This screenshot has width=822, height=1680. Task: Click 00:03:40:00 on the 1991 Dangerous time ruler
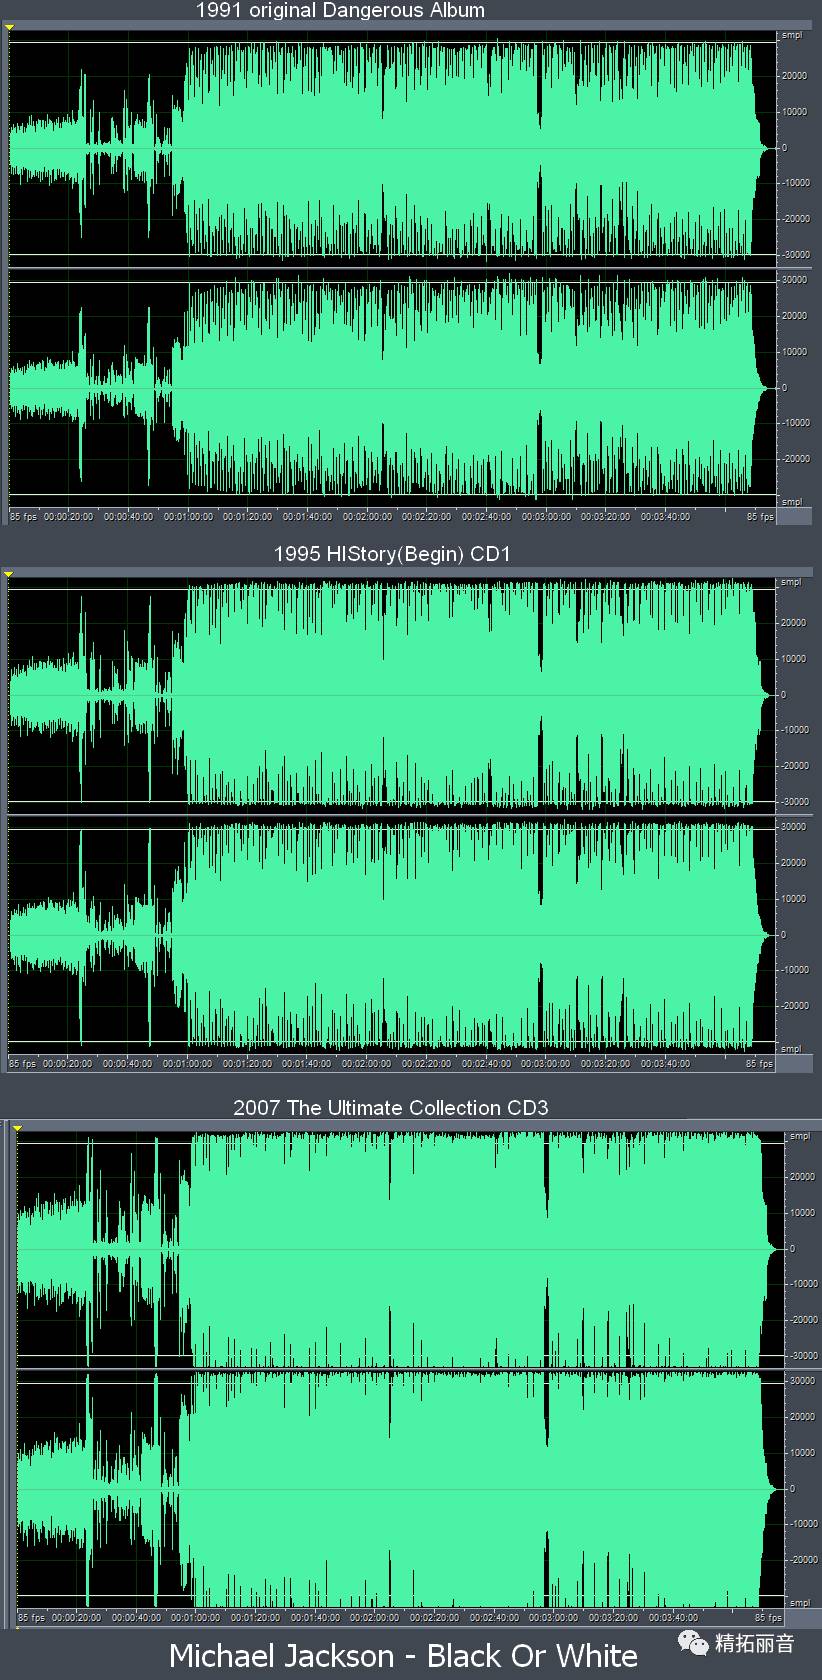tap(665, 517)
